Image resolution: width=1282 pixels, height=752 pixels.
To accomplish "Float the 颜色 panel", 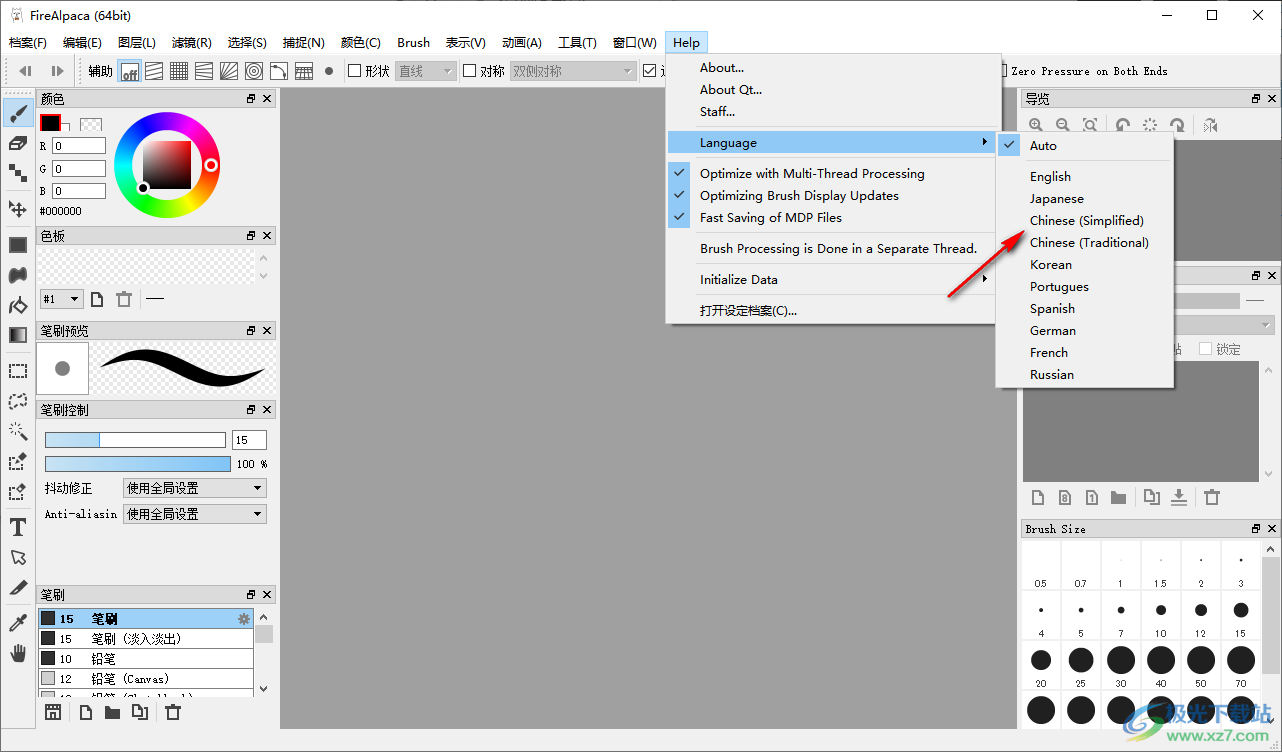I will (x=251, y=99).
